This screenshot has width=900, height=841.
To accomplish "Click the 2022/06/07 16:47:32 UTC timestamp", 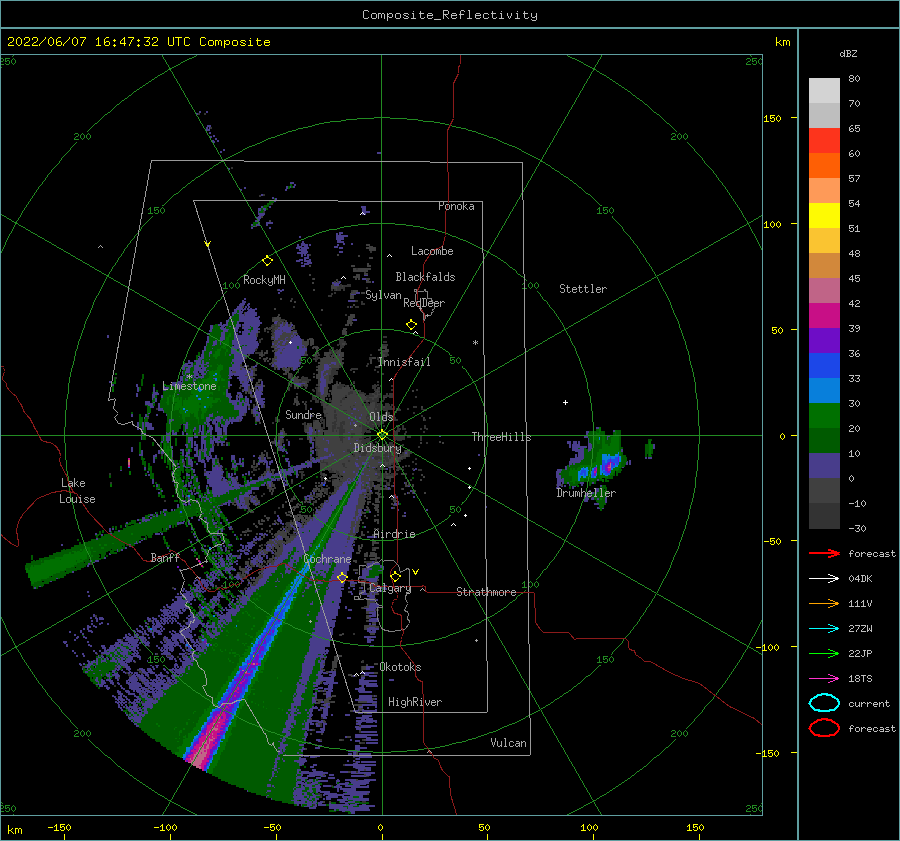I will pos(139,42).
